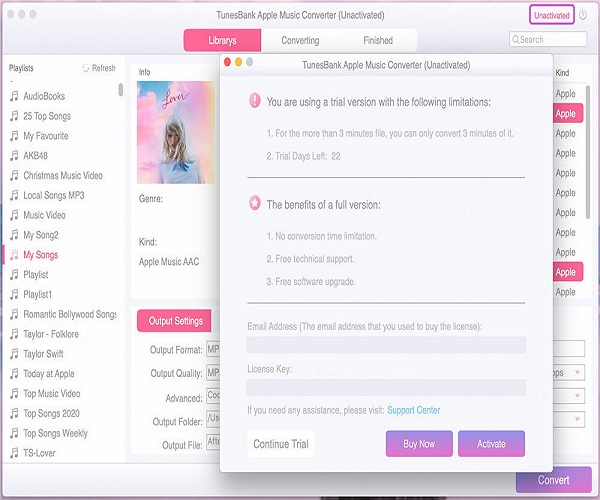The width and height of the screenshot is (600, 500).
Task: Click the Unactivated button
Action: click(x=552, y=15)
